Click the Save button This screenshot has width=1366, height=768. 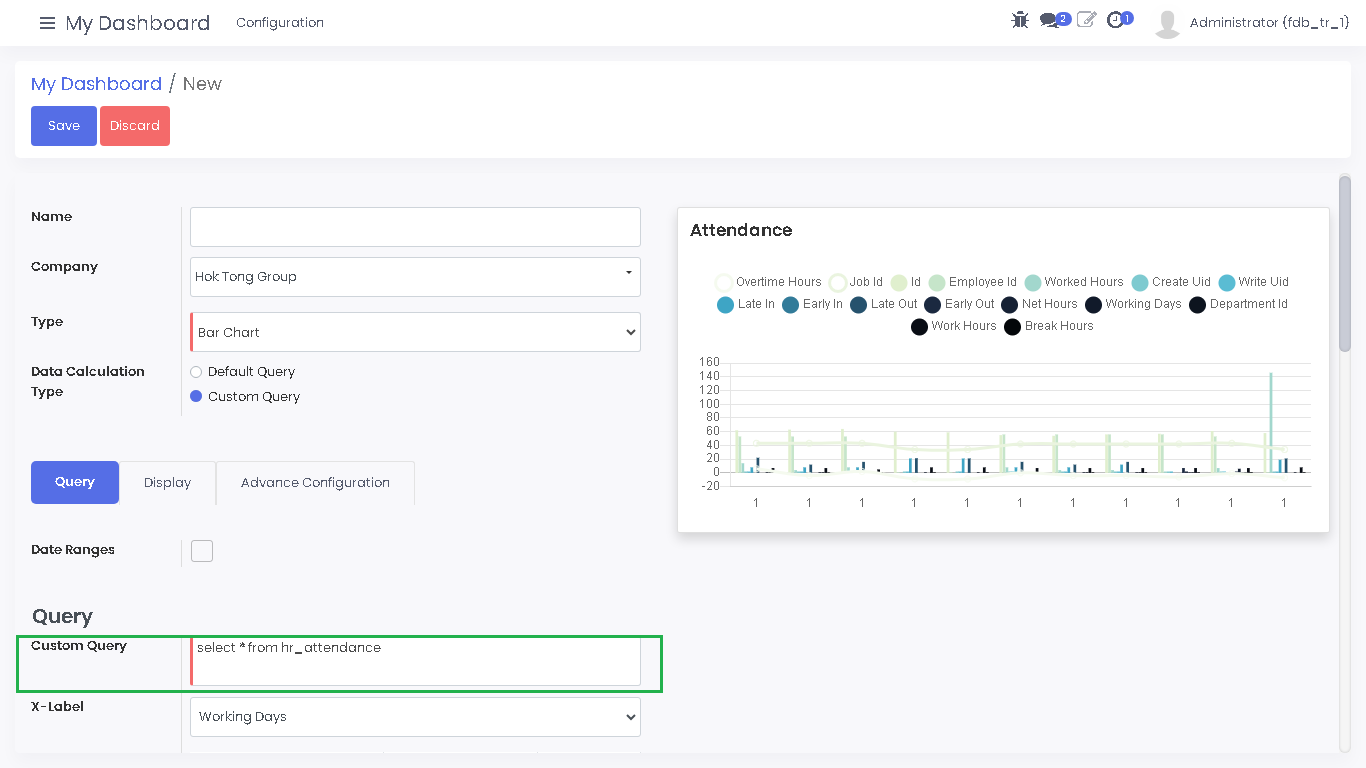coord(64,126)
